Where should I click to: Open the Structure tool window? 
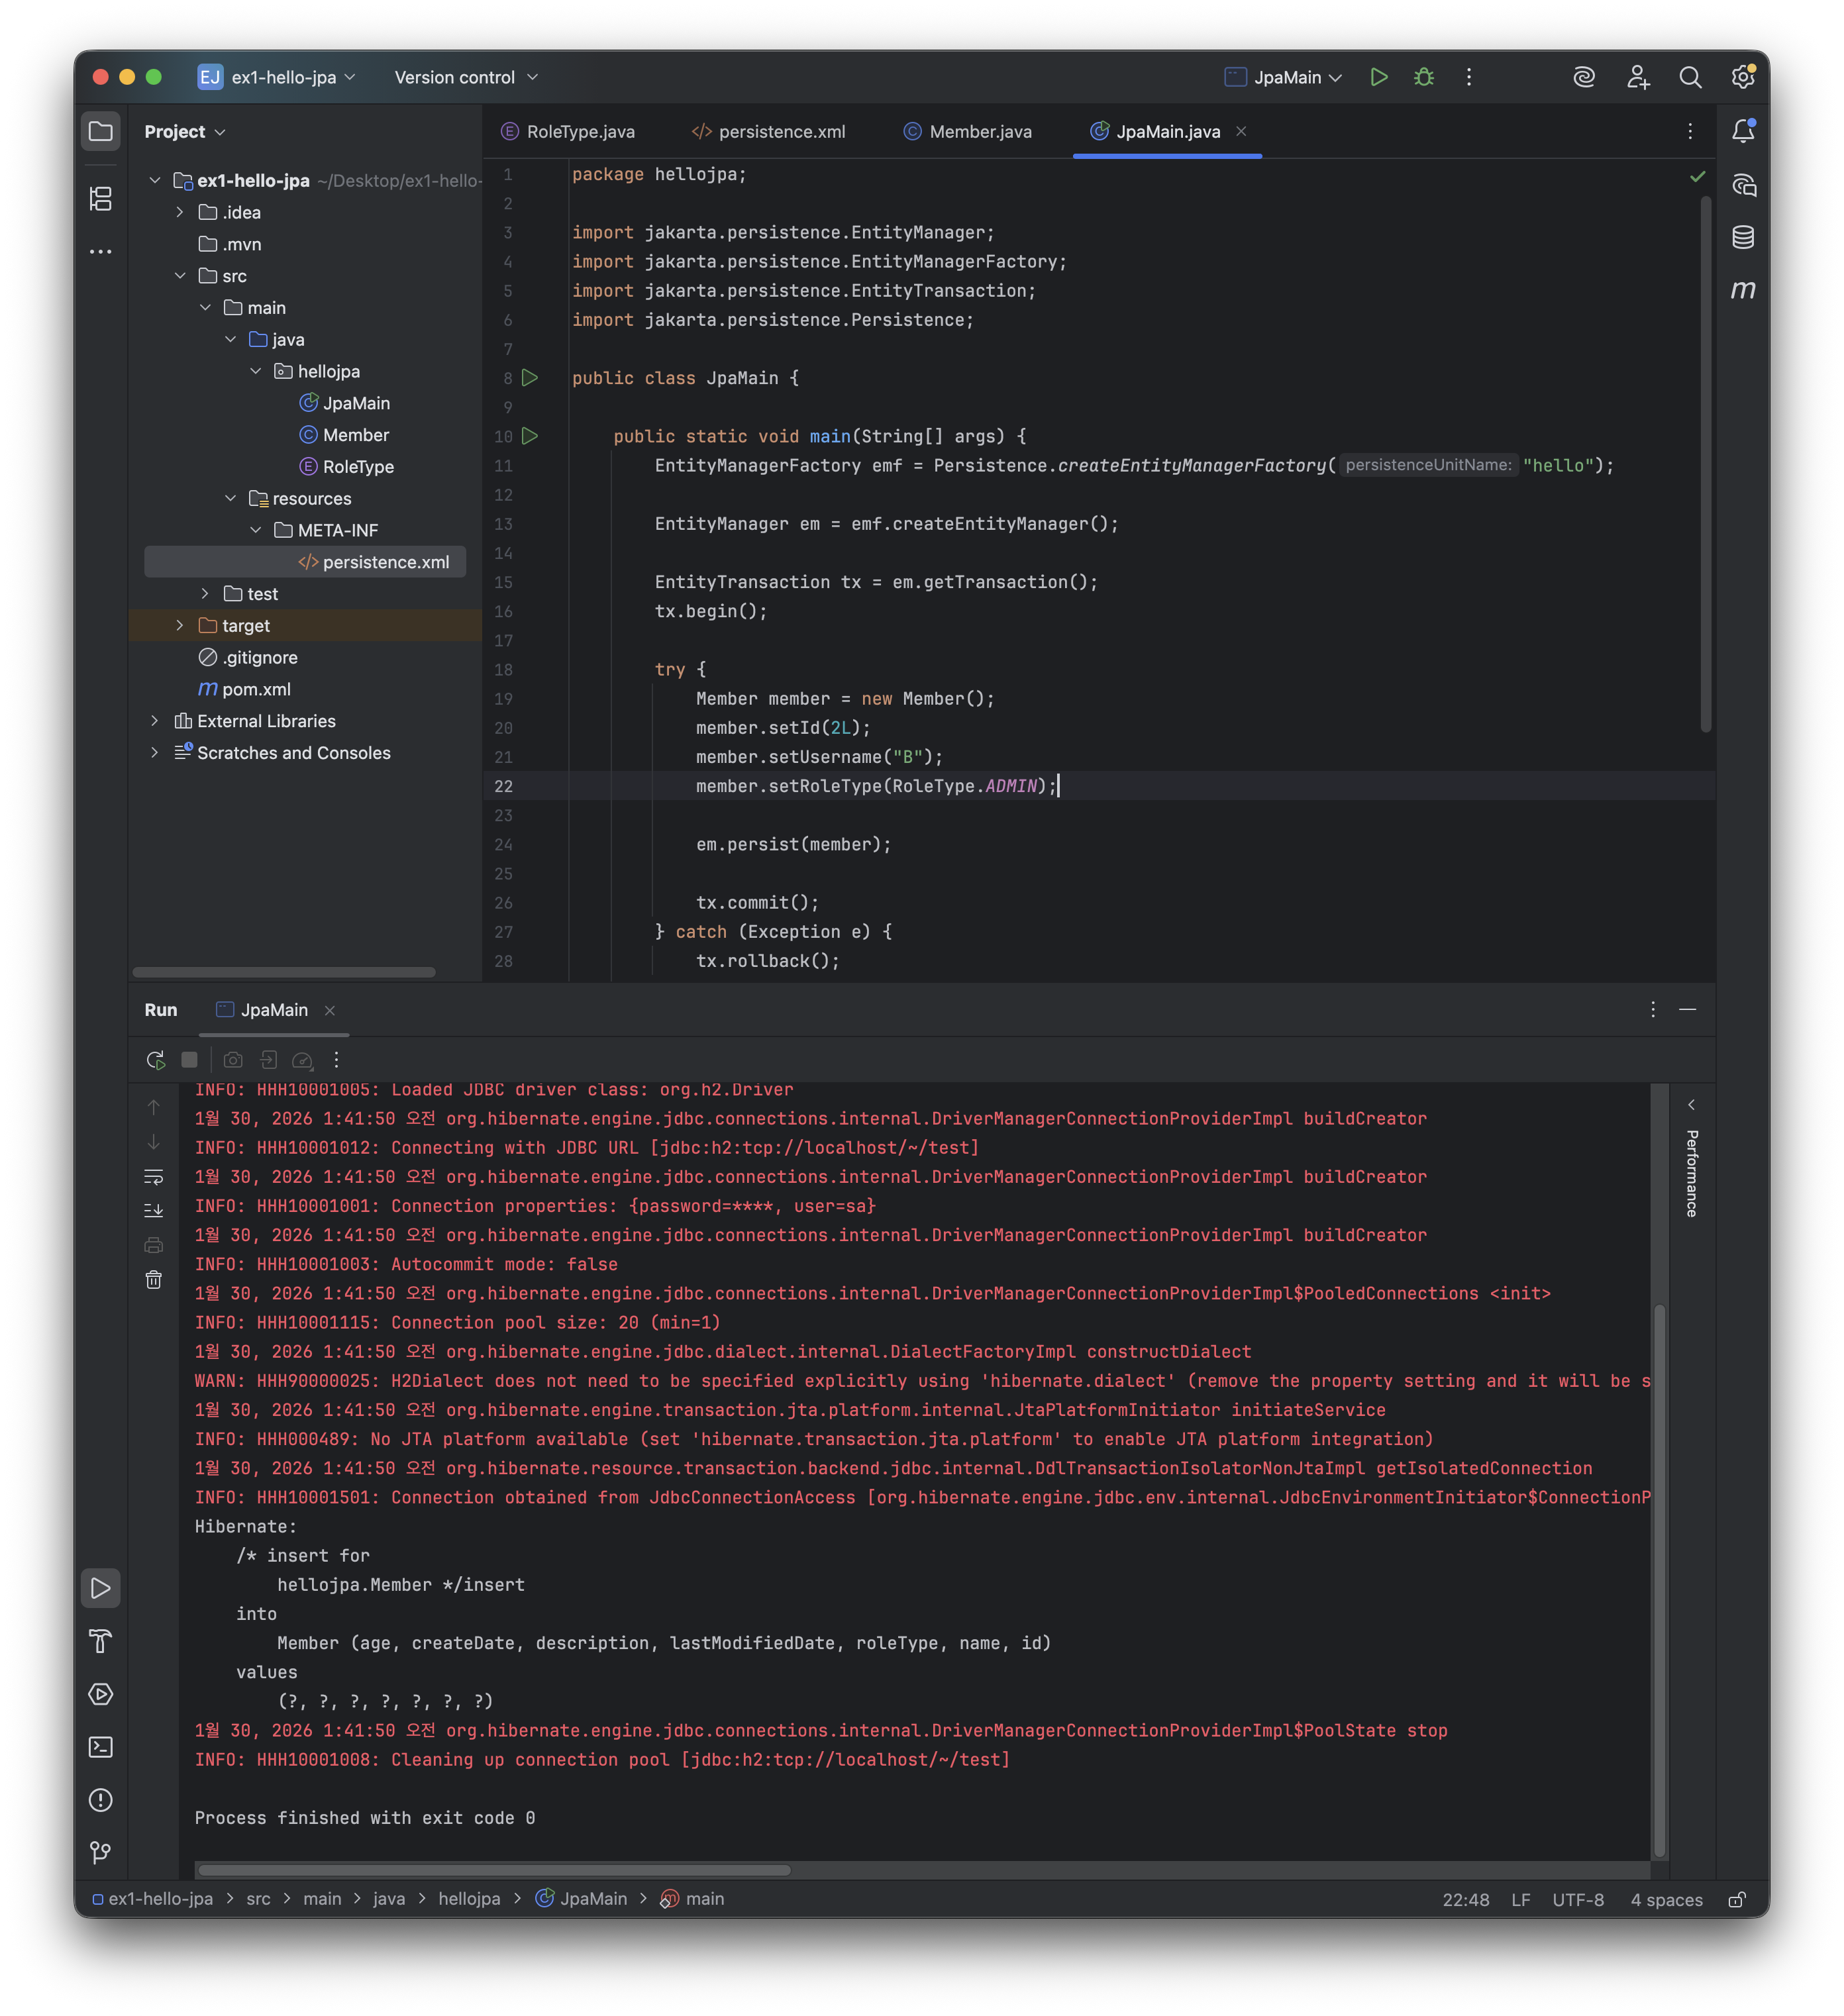tap(101, 199)
